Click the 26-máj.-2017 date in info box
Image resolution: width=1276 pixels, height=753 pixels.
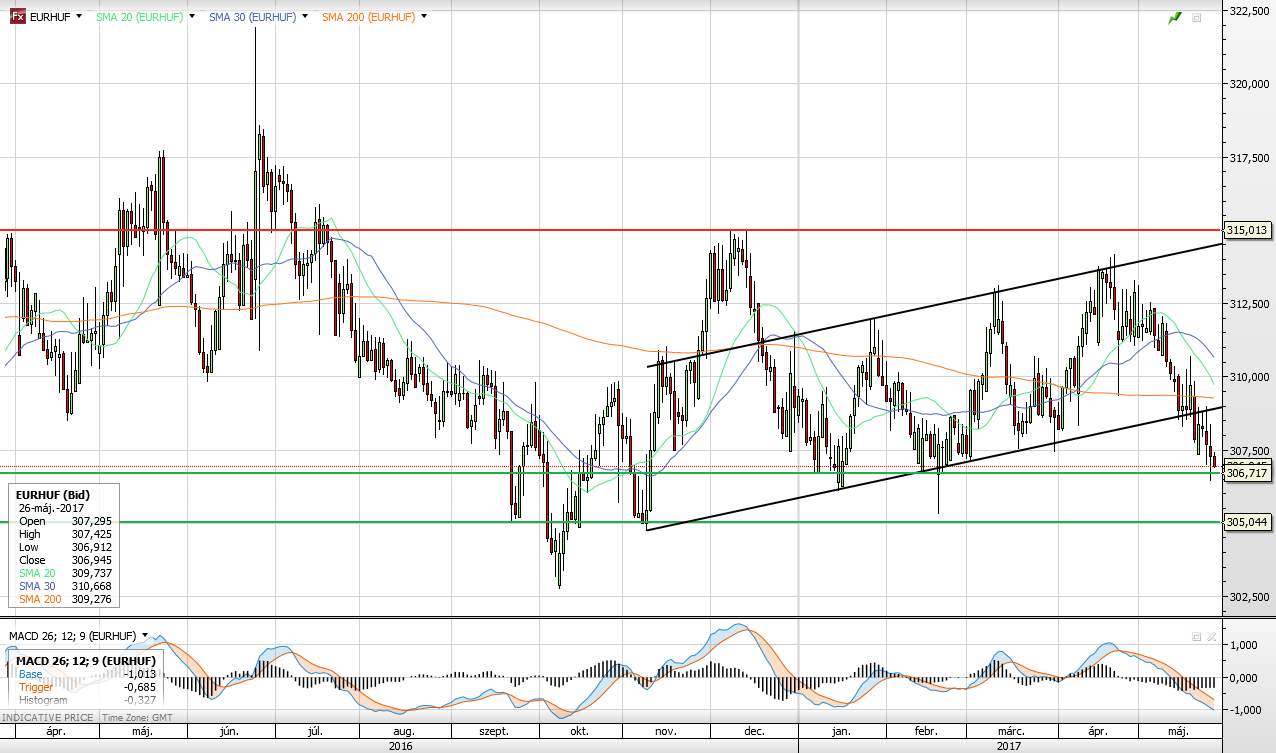click(x=52, y=508)
